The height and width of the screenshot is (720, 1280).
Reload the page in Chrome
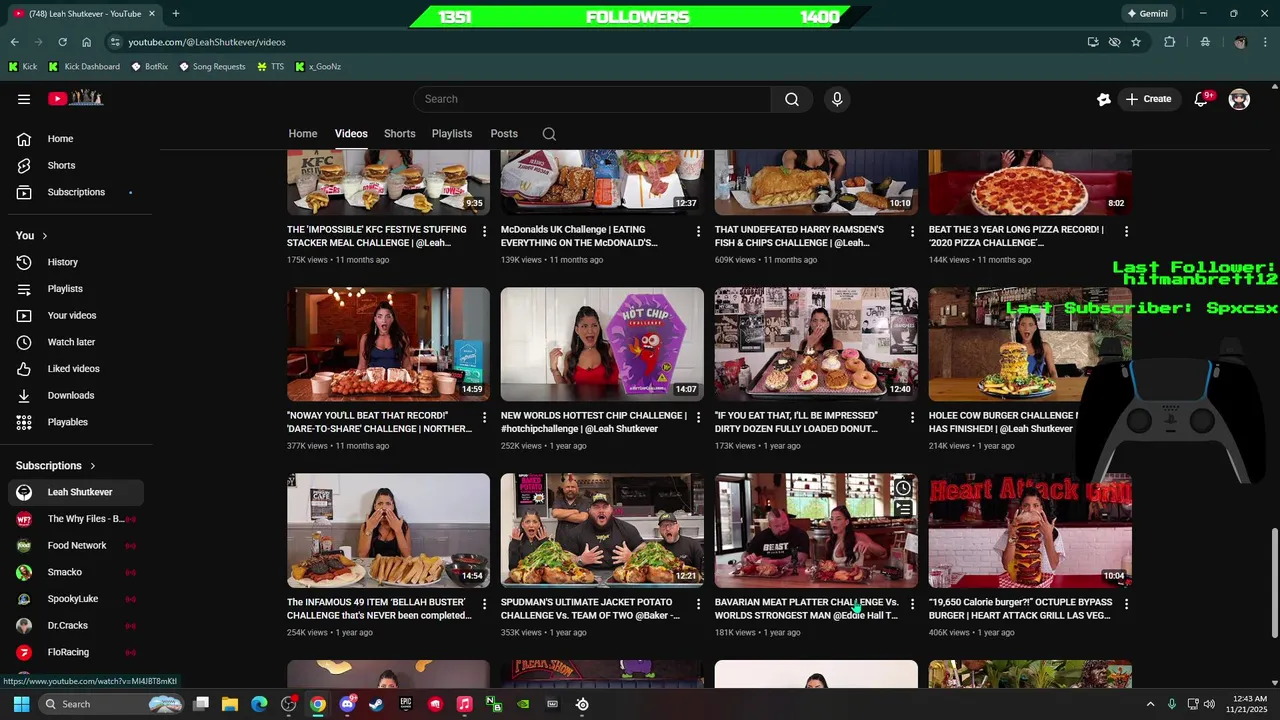click(62, 42)
